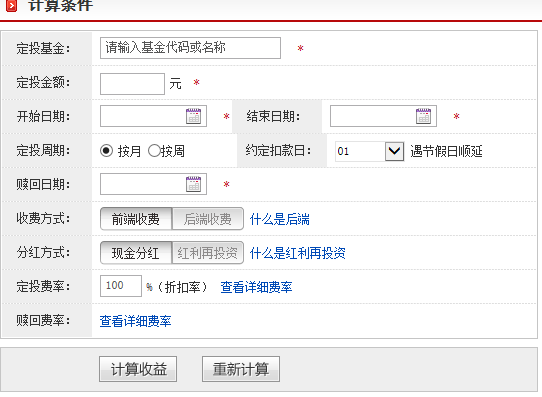The height and width of the screenshot is (397, 542).
Task: Select the 按周 weekly radio button
Action: point(154,151)
